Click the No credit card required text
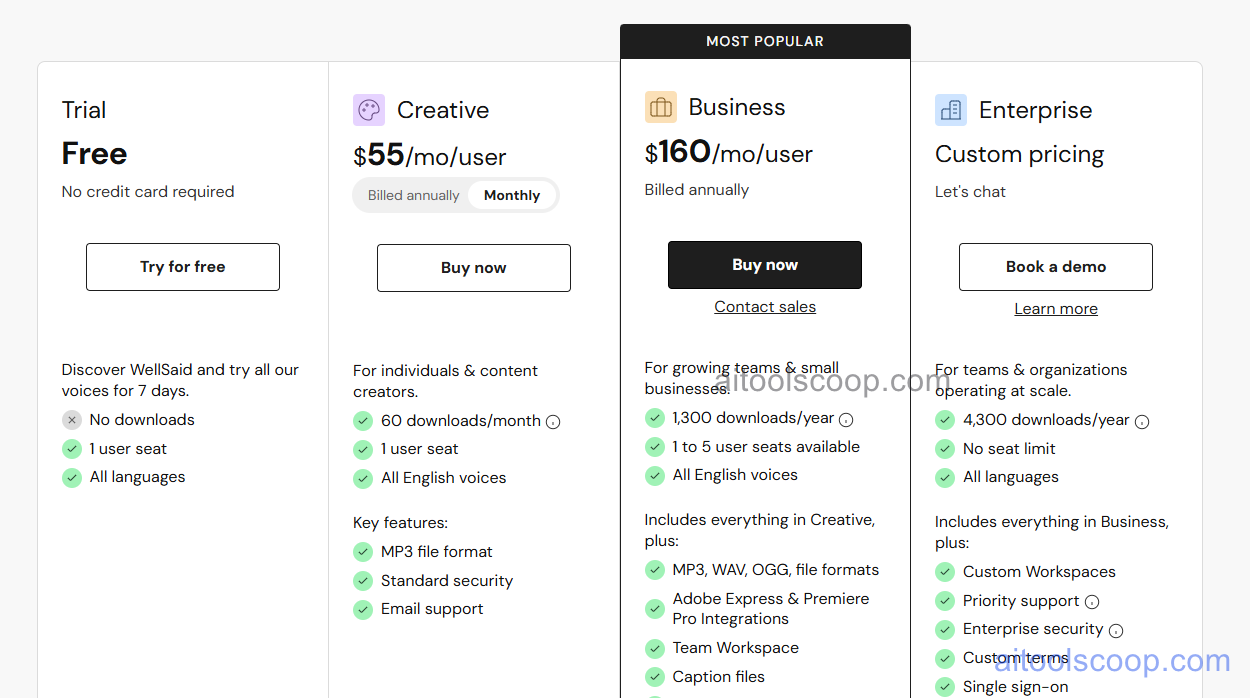The image size is (1250, 698). (x=148, y=192)
